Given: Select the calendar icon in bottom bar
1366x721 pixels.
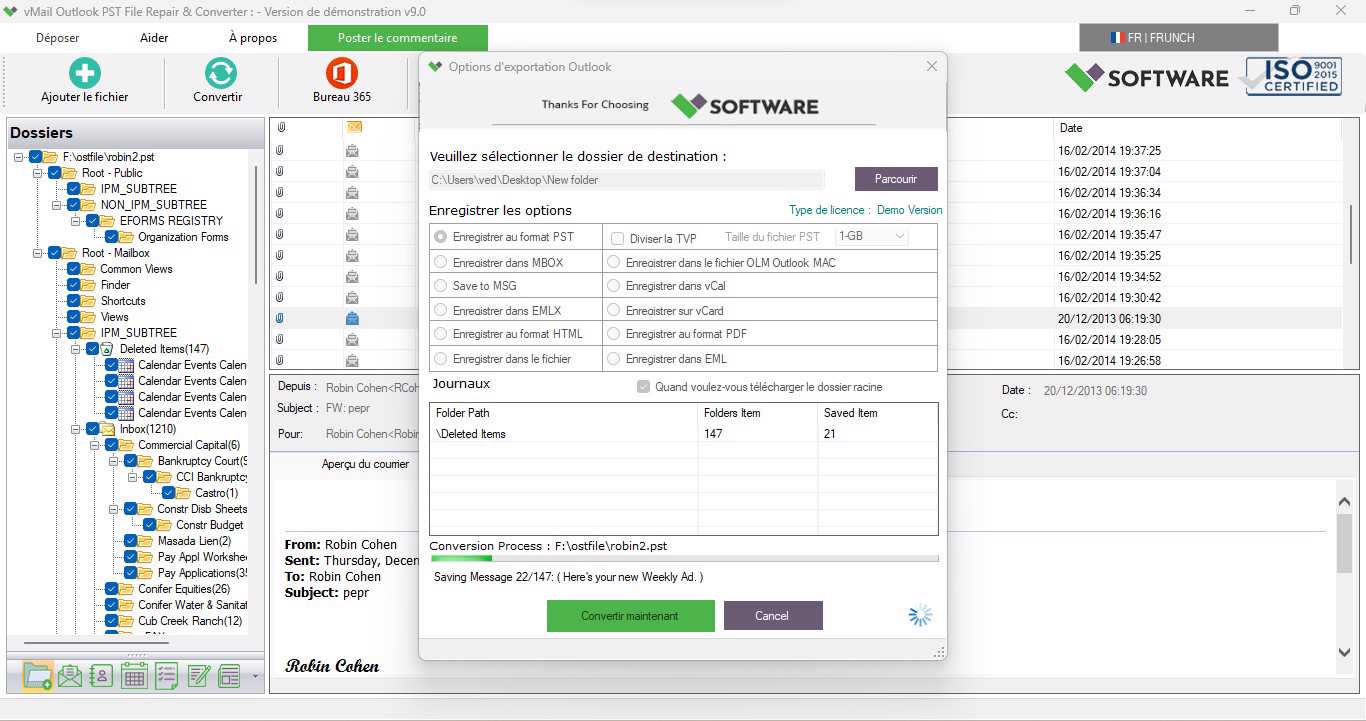Looking at the screenshot, I should 134,676.
